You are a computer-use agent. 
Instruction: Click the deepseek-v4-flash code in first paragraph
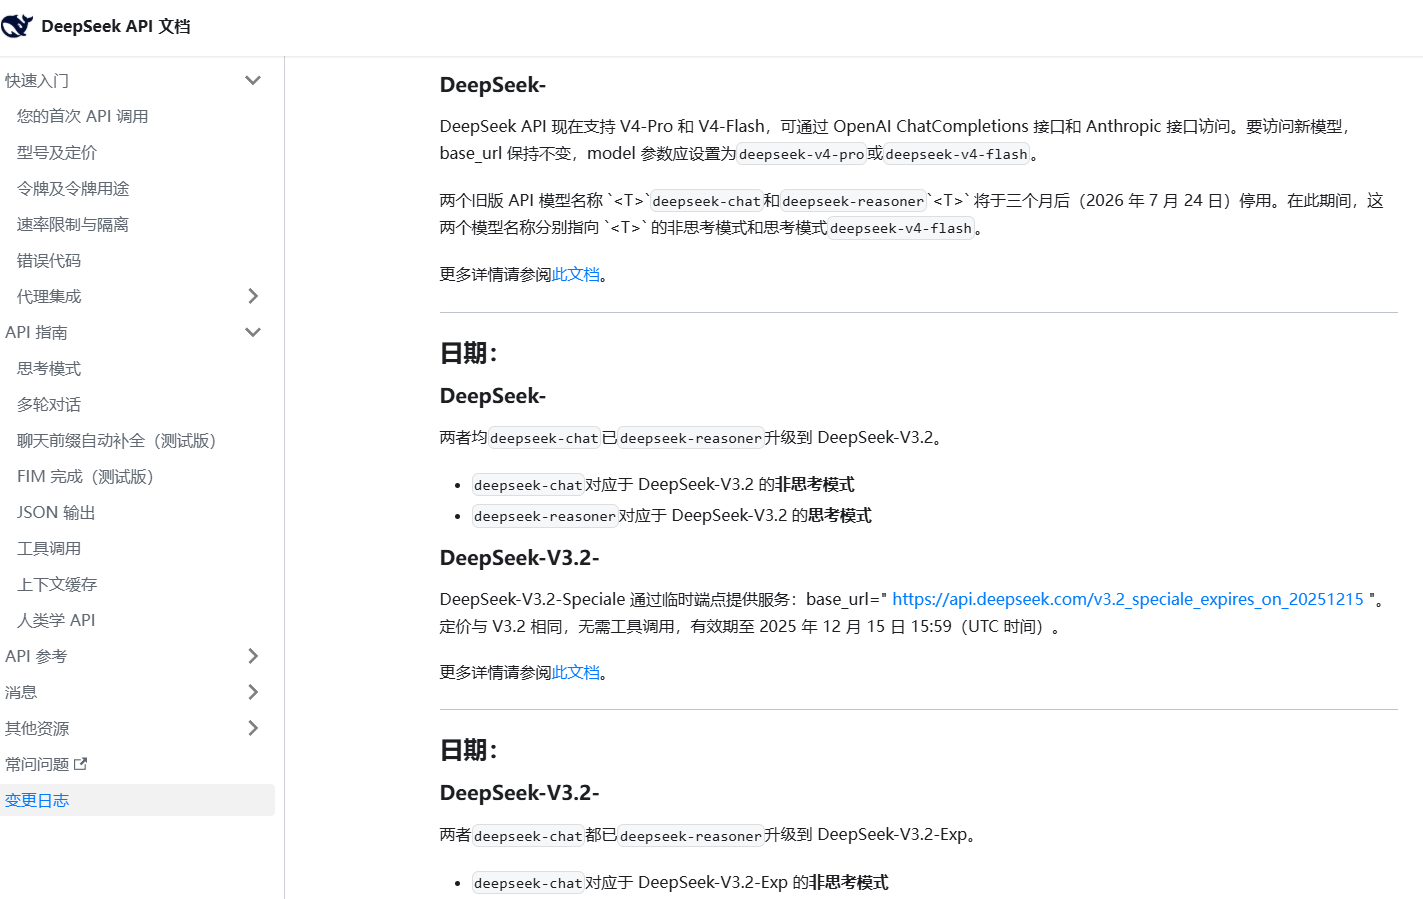(x=956, y=154)
